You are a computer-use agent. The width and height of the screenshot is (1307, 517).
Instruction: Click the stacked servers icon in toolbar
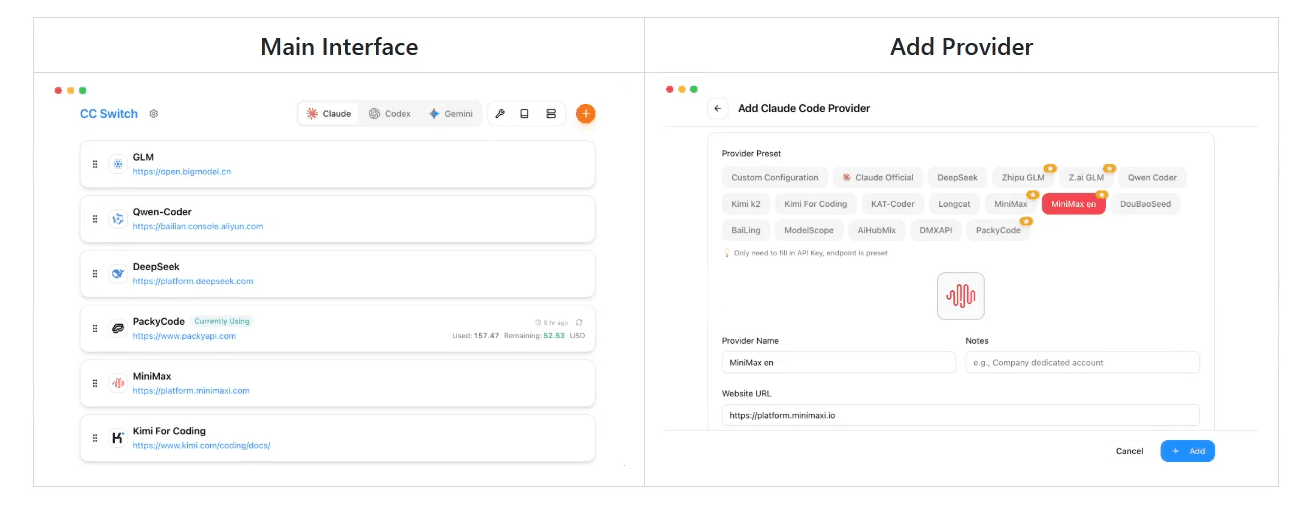(x=551, y=114)
